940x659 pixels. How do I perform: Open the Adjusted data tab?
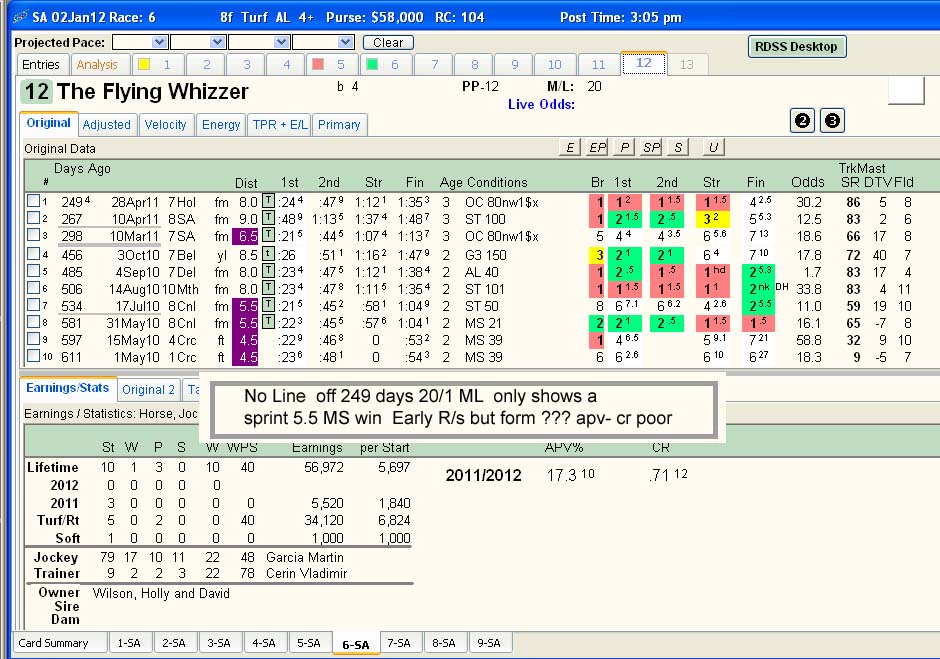pos(107,125)
